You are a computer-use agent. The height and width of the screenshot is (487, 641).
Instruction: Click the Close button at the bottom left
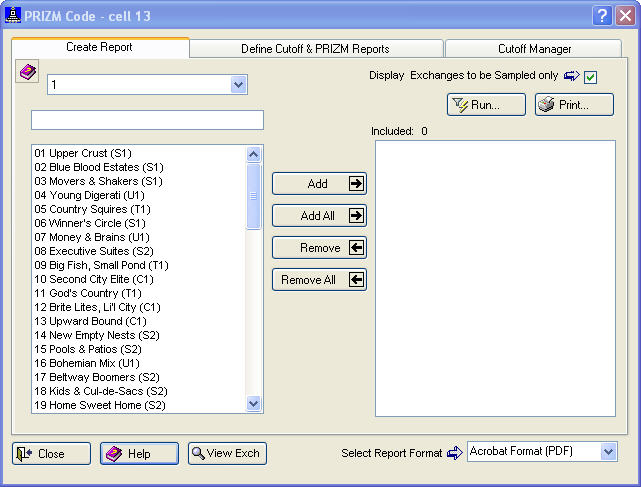(52, 453)
